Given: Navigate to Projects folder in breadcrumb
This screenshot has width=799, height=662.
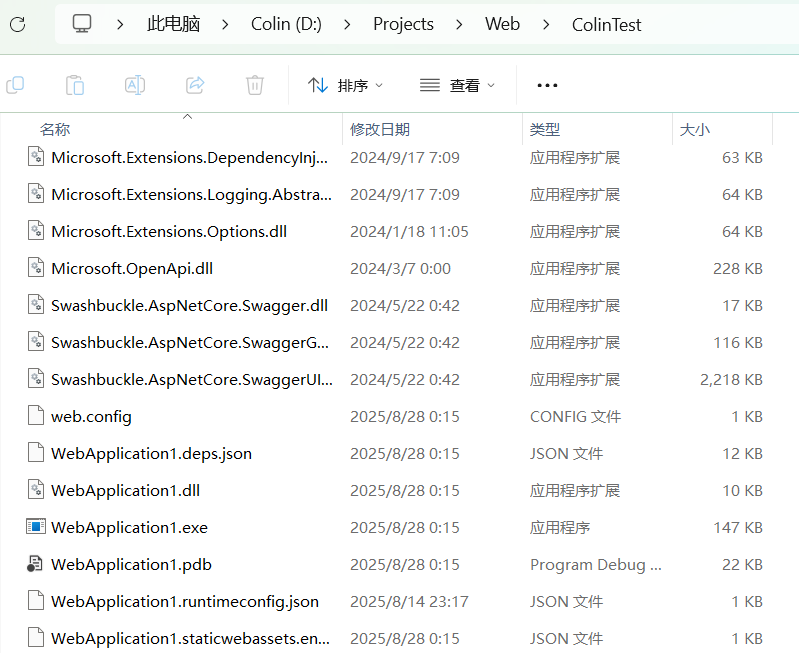Looking at the screenshot, I should tap(403, 24).
